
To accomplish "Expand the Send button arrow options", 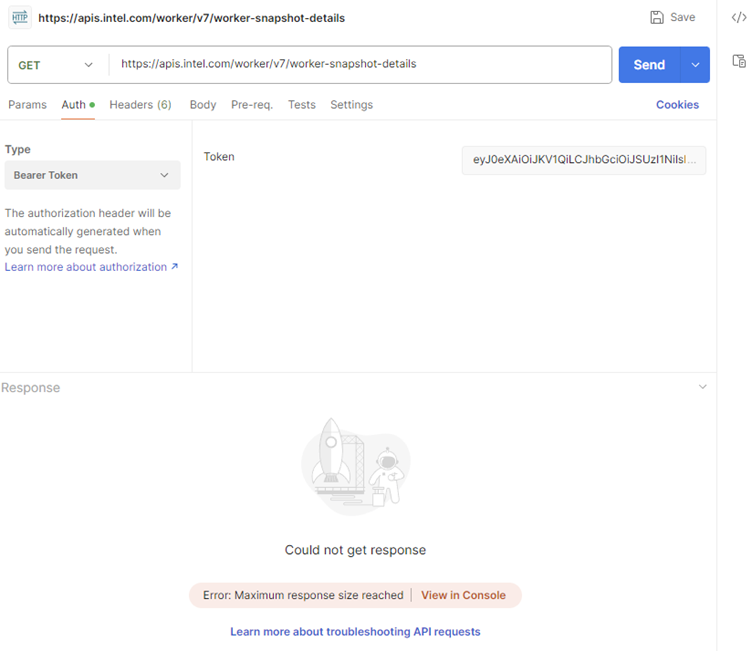I will [695, 65].
